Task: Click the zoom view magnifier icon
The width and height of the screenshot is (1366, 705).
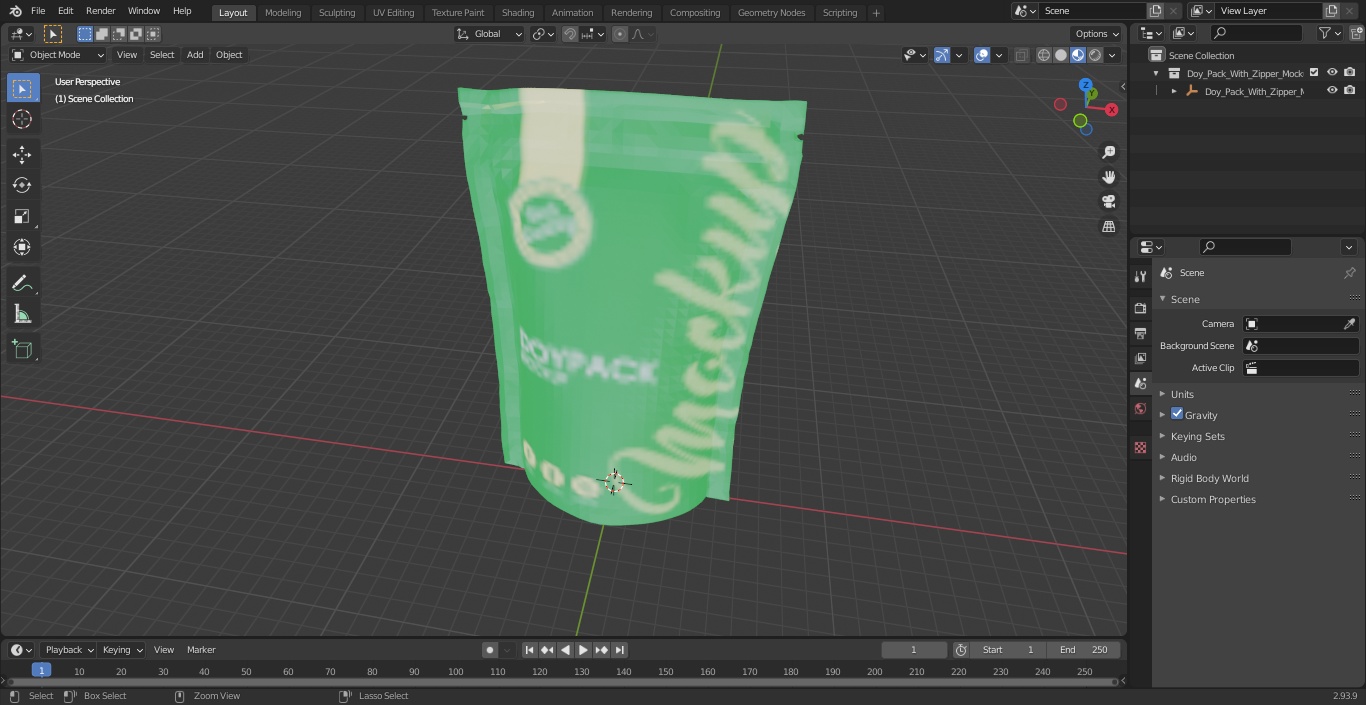Action: click(1108, 152)
